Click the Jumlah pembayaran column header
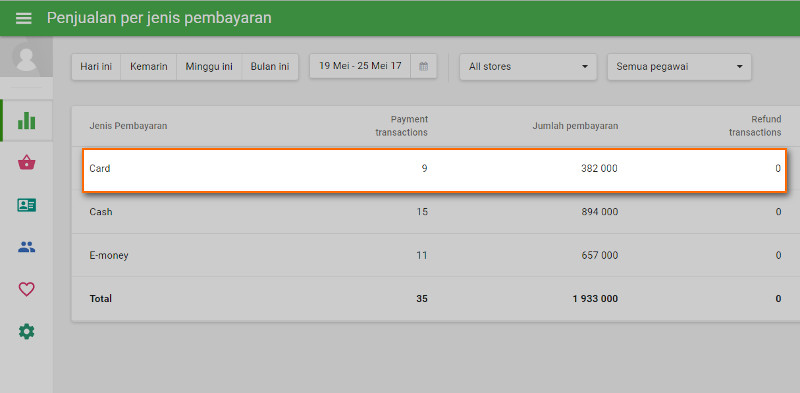 point(576,126)
